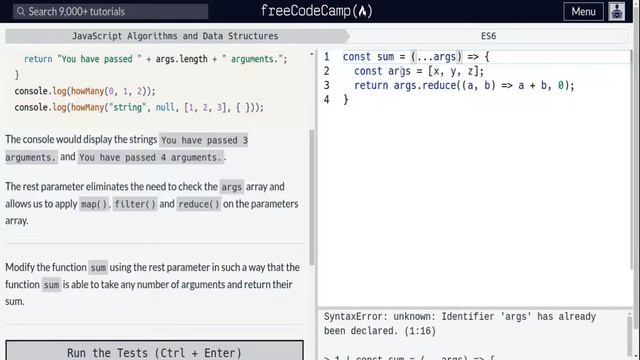Click line number 1 in editor gutter
Viewport: 640px width, 360px height.
coord(327,57)
